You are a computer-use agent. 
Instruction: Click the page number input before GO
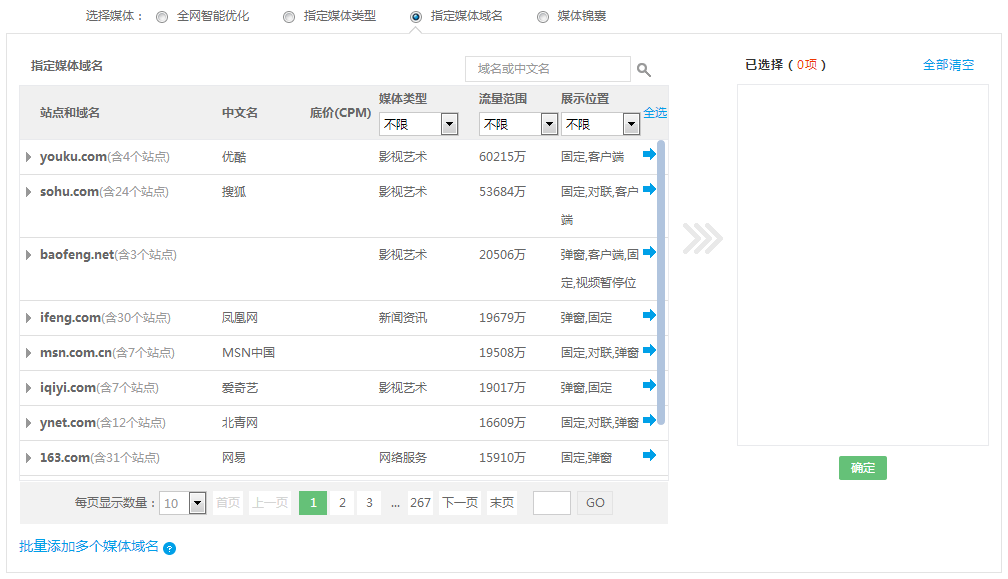(551, 502)
